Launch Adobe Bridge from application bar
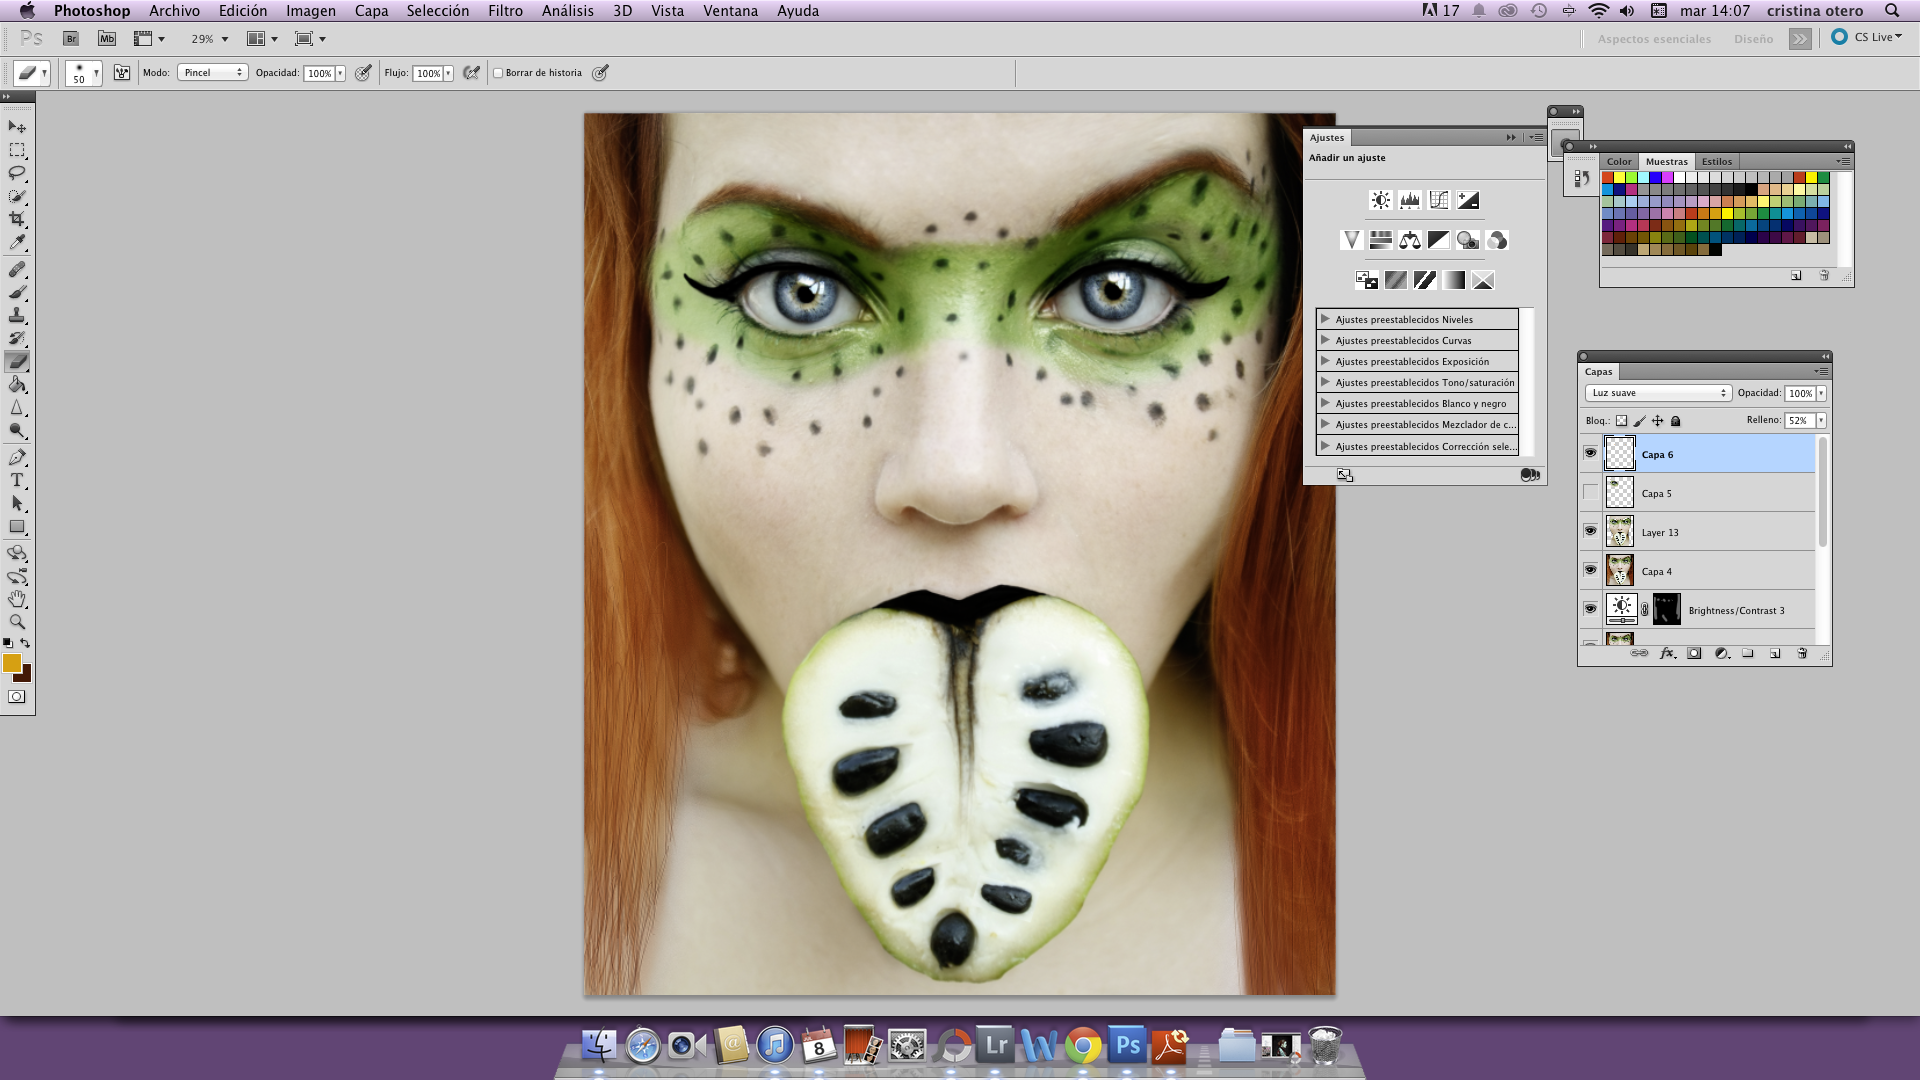Image resolution: width=1920 pixels, height=1080 pixels. tap(71, 38)
